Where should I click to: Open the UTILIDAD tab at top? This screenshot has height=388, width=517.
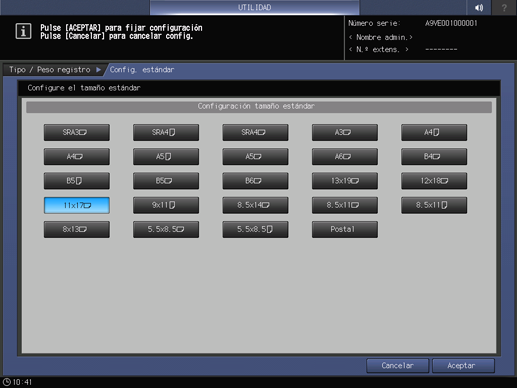[x=255, y=7]
